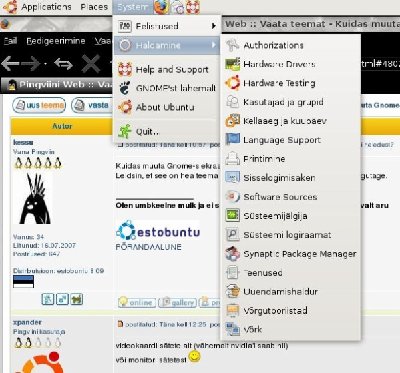Expand the Eelistused submenu arrow
Viewport: 400px width, 373px height.
click(214, 26)
